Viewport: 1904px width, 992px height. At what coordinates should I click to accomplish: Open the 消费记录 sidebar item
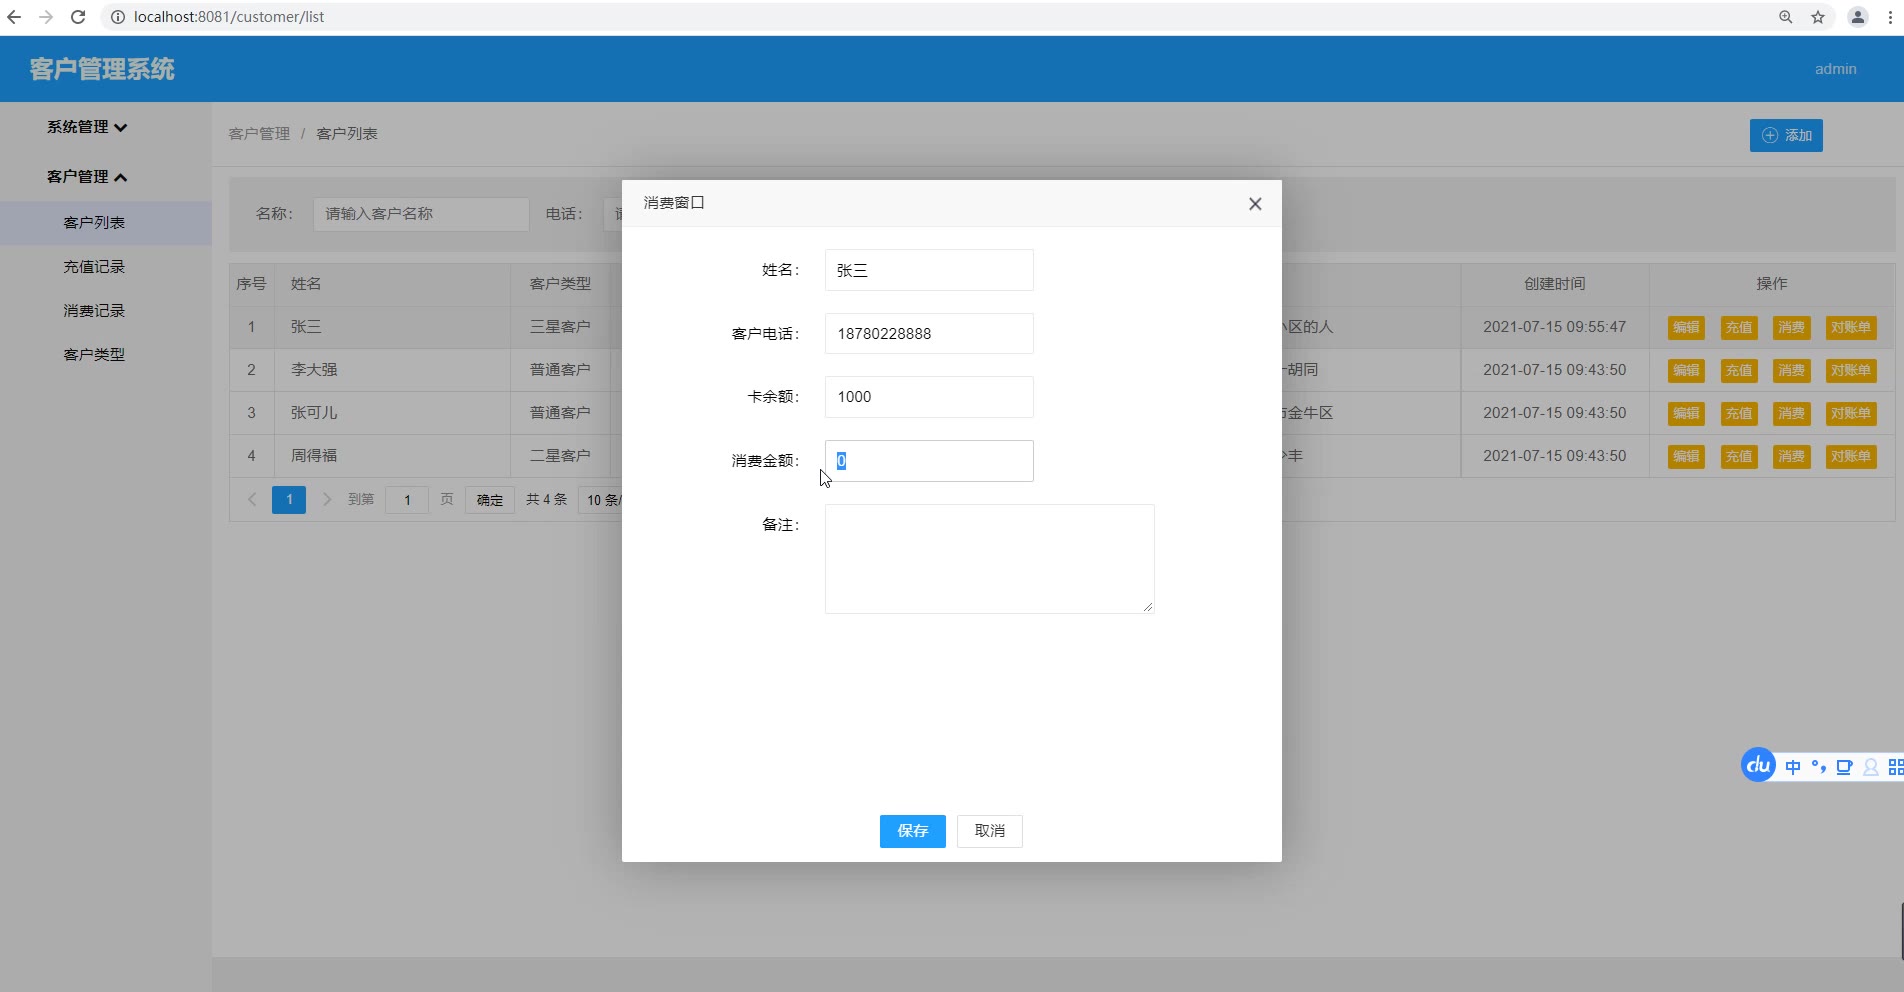(x=94, y=311)
